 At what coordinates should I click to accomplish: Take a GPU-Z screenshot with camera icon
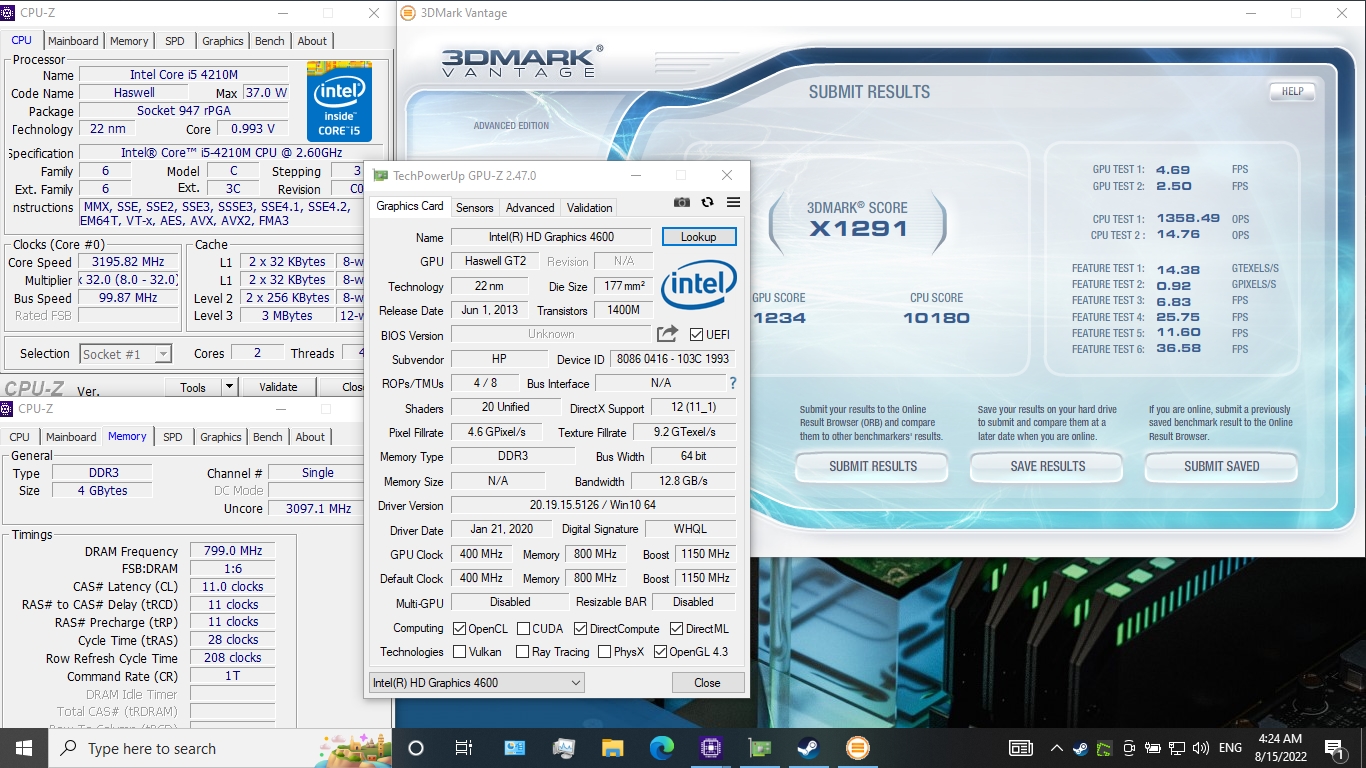click(x=682, y=202)
